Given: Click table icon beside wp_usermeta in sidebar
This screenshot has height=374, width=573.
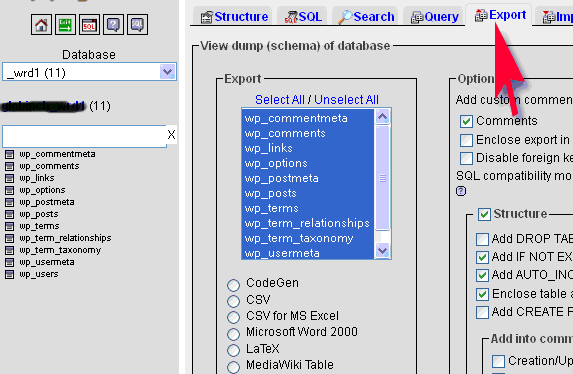Looking at the screenshot, I should point(10,262).
